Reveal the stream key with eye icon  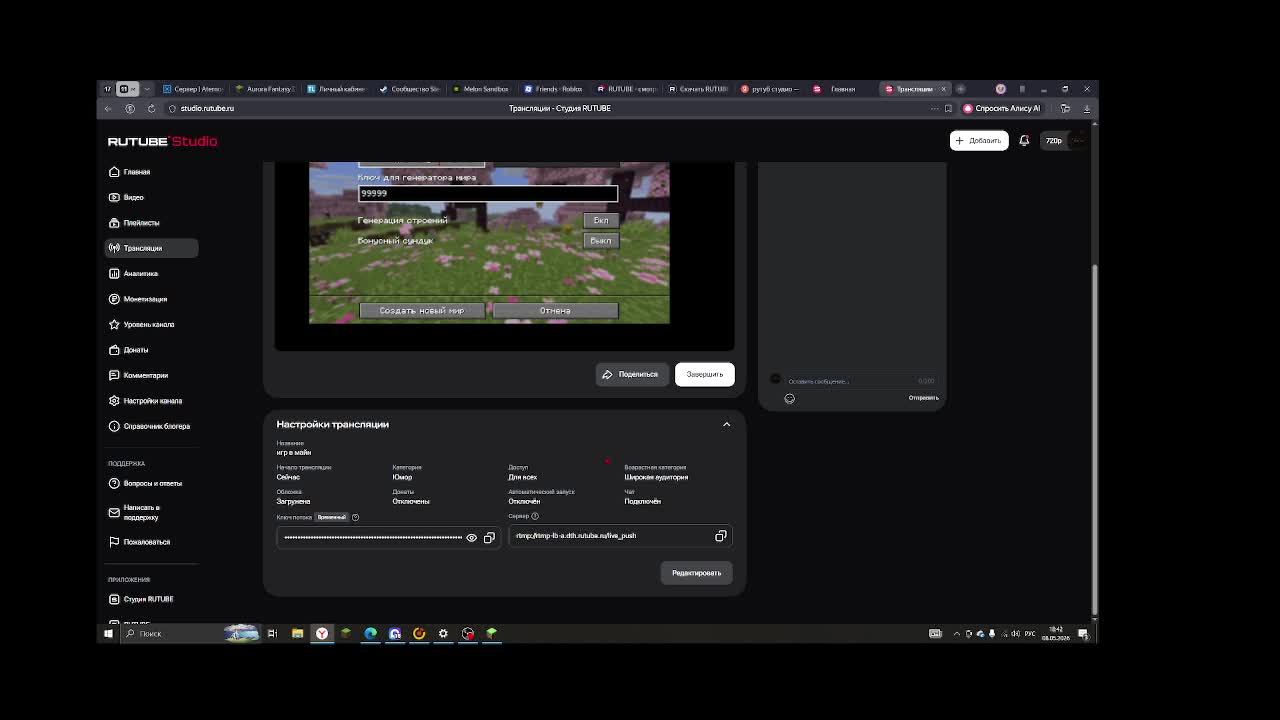coord(471,538)
